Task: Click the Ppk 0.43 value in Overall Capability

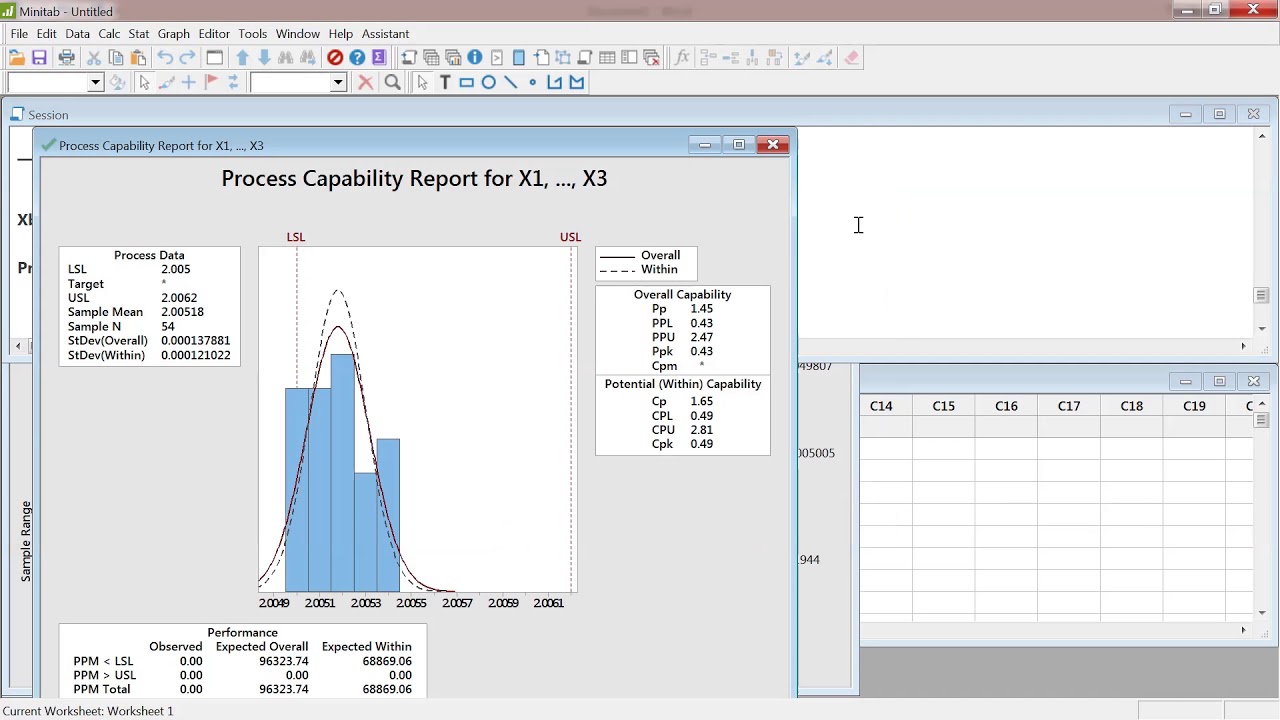Action: pyautogui.click(x=701, y=352)
